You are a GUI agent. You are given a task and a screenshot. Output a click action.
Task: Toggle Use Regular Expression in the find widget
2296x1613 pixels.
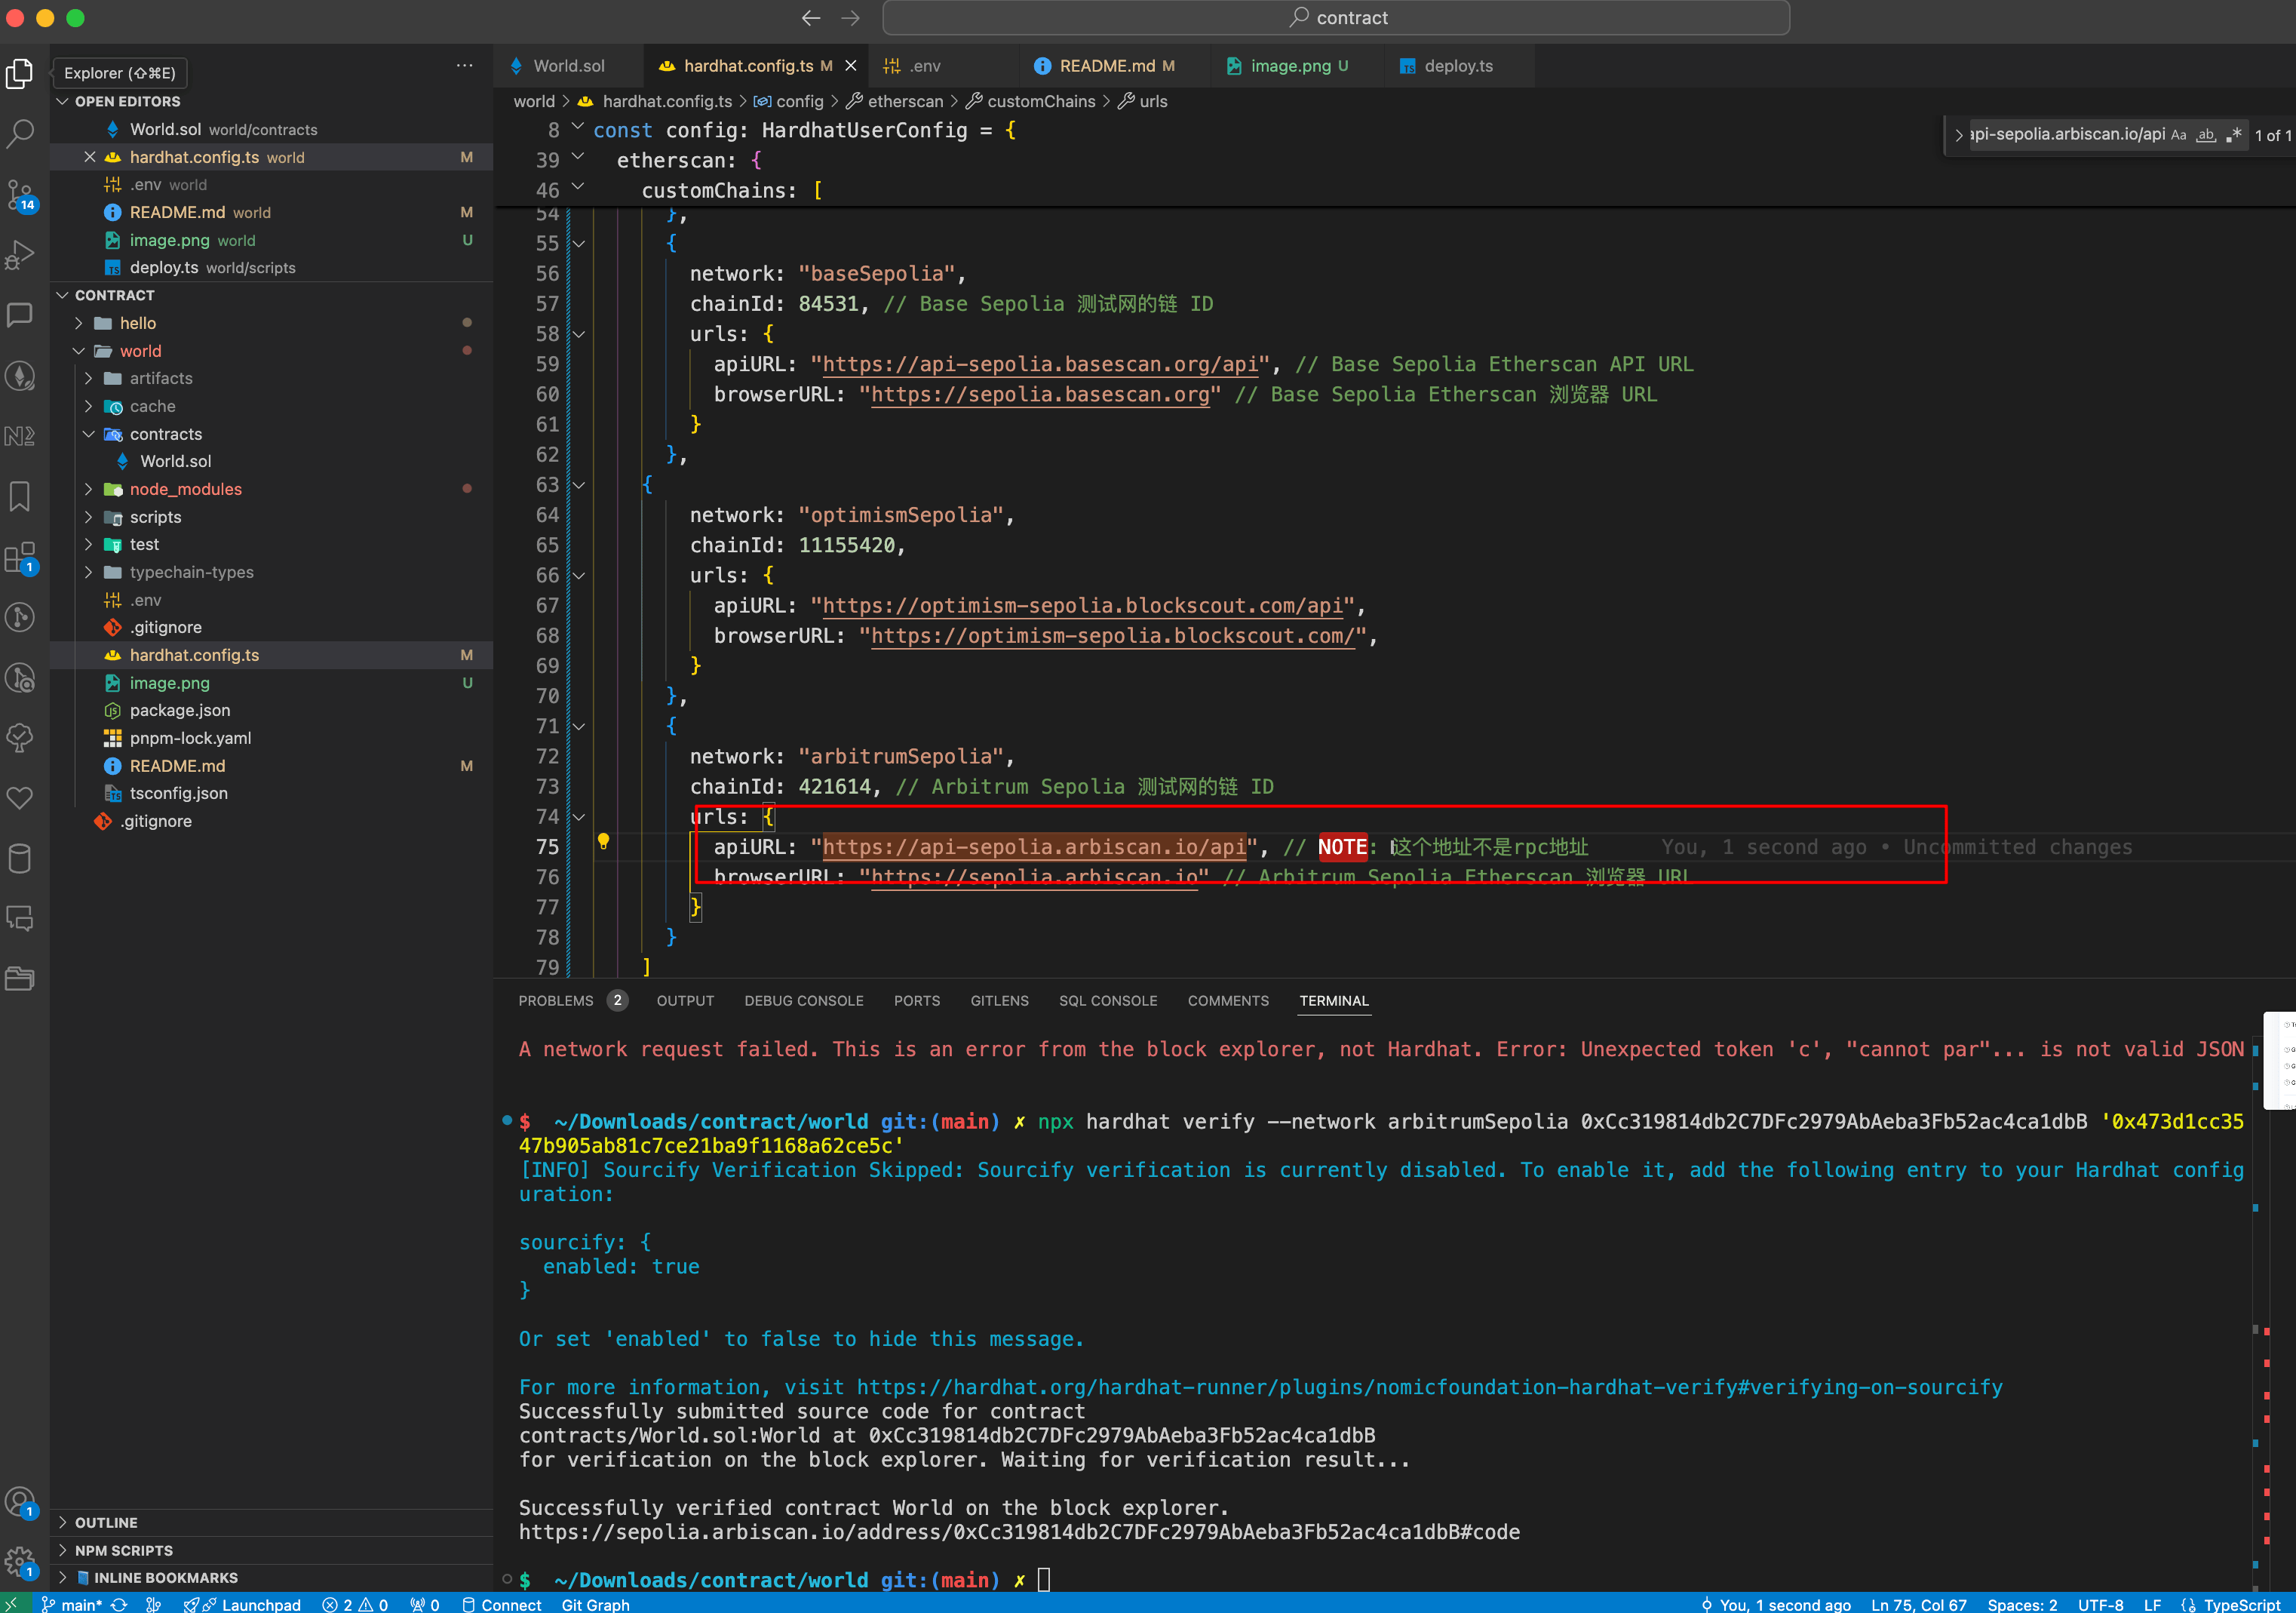(x=2234, y=135)
